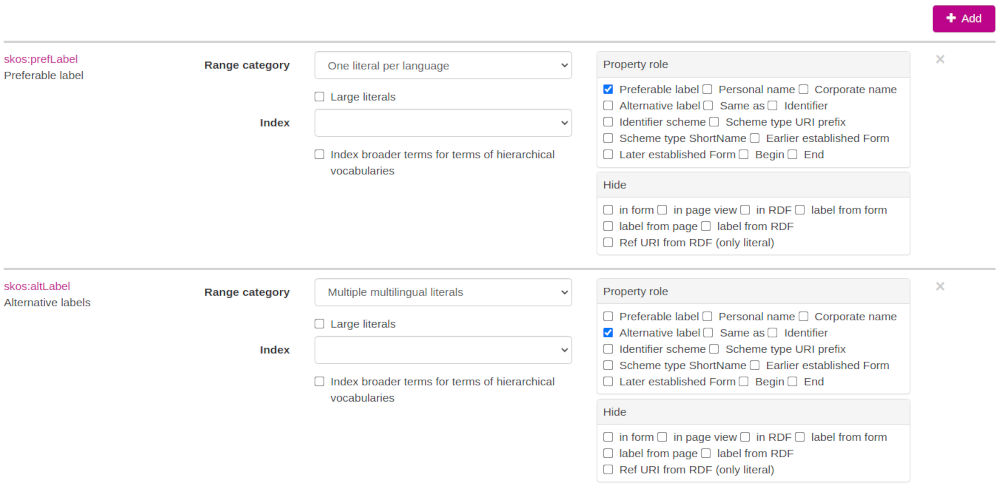Screen dimensions: 1000x489
Task: Open Range category dropdown for prefLabel
Action: click(x=442, y=66)
